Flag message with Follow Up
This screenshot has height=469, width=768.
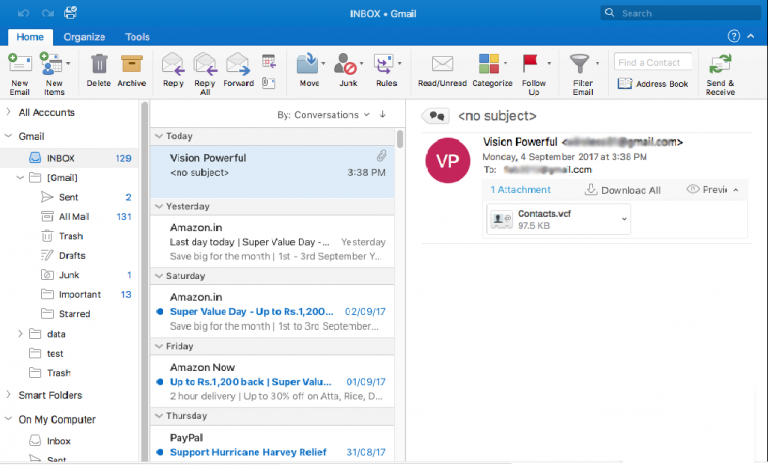[x=533, y=73]
